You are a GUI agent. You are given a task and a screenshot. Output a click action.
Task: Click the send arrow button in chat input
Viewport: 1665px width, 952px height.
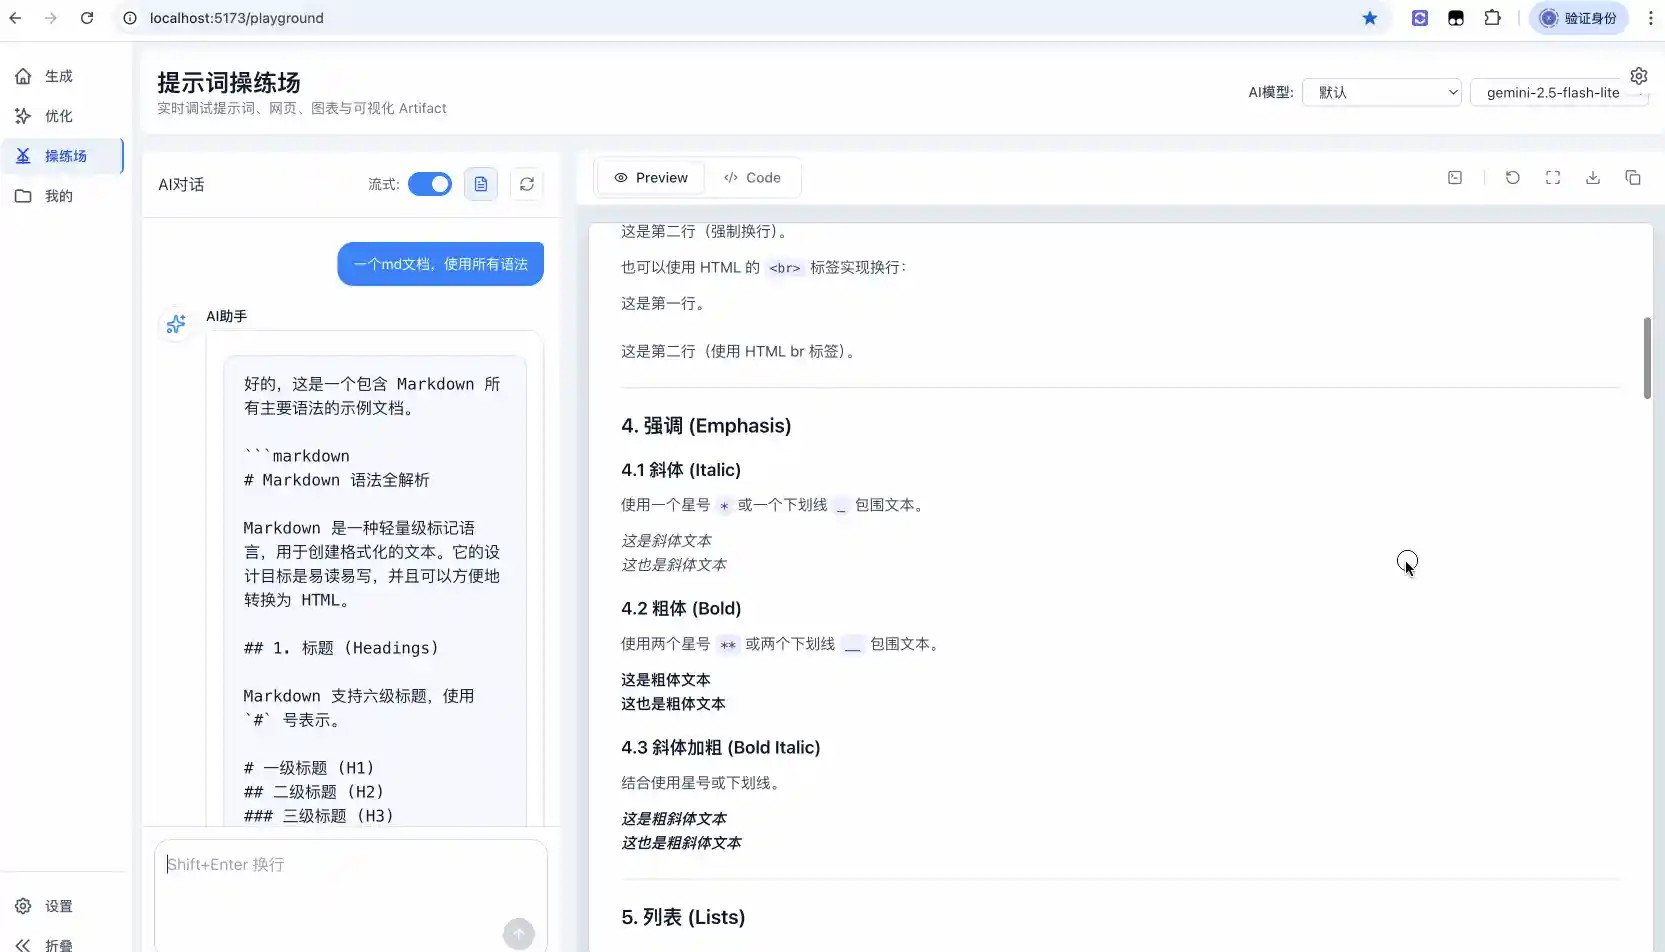click(519, 934)
